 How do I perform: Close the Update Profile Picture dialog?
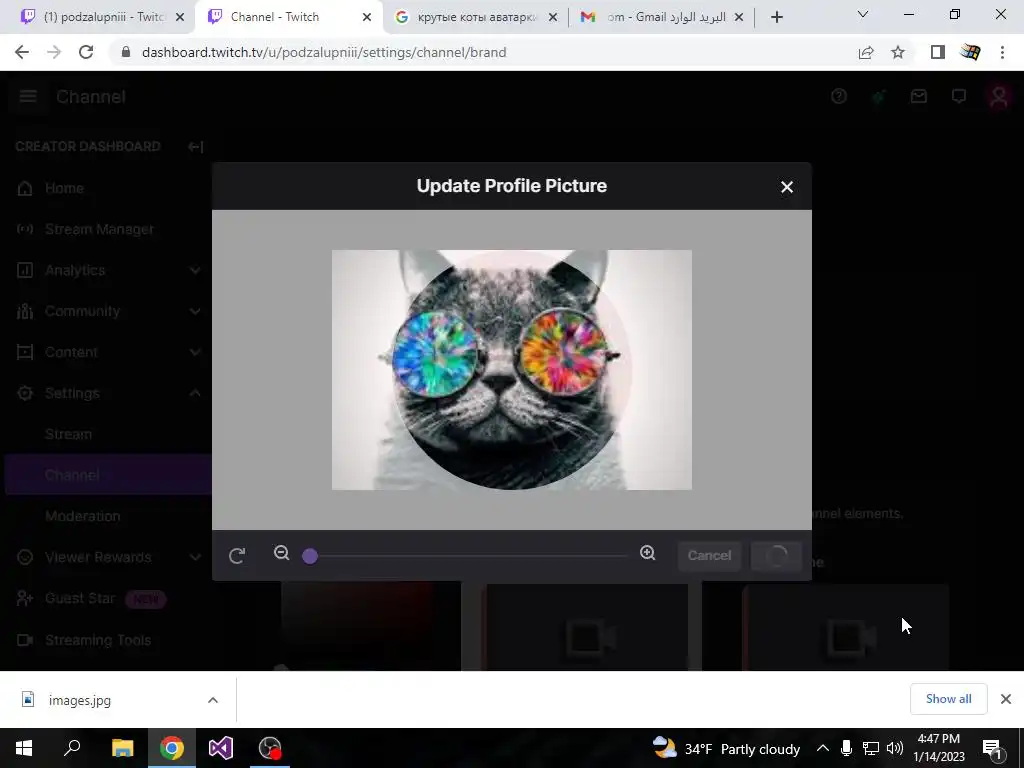click(786, 187)
